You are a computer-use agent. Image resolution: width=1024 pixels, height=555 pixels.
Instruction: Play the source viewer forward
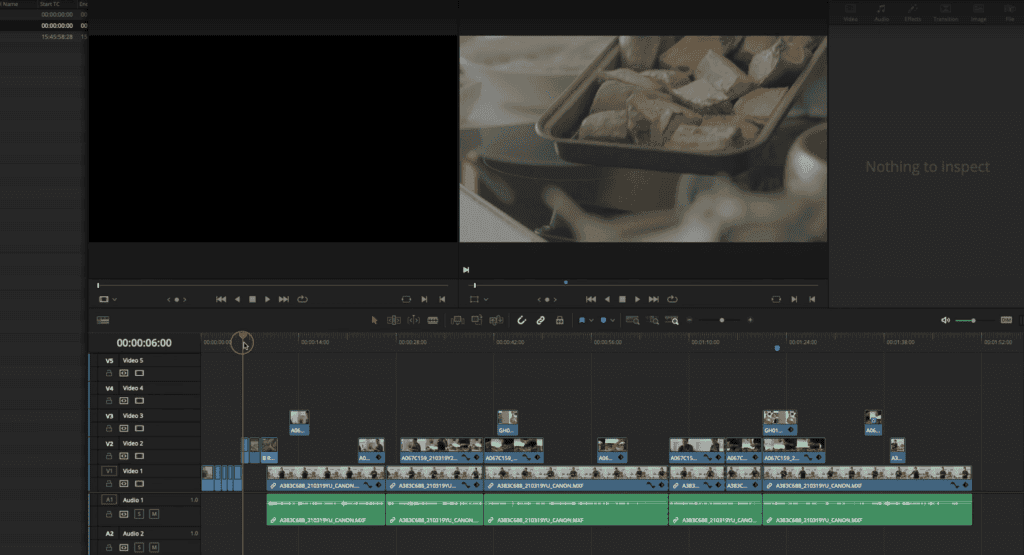(267, 299)
